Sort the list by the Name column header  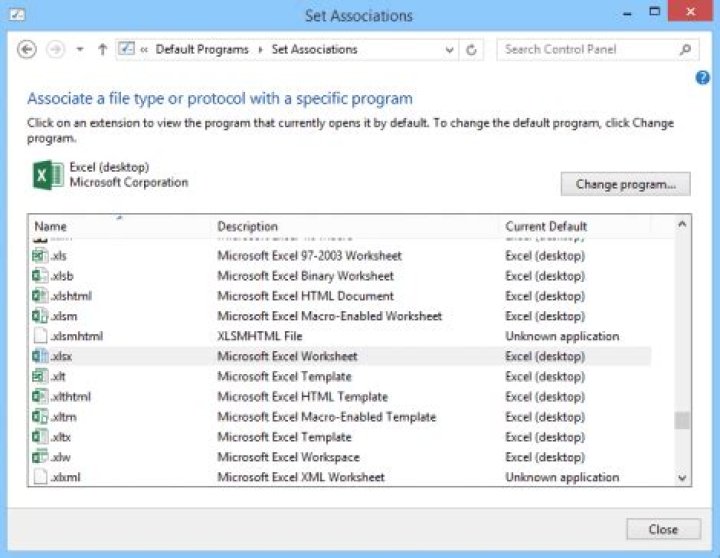point(51,226)
